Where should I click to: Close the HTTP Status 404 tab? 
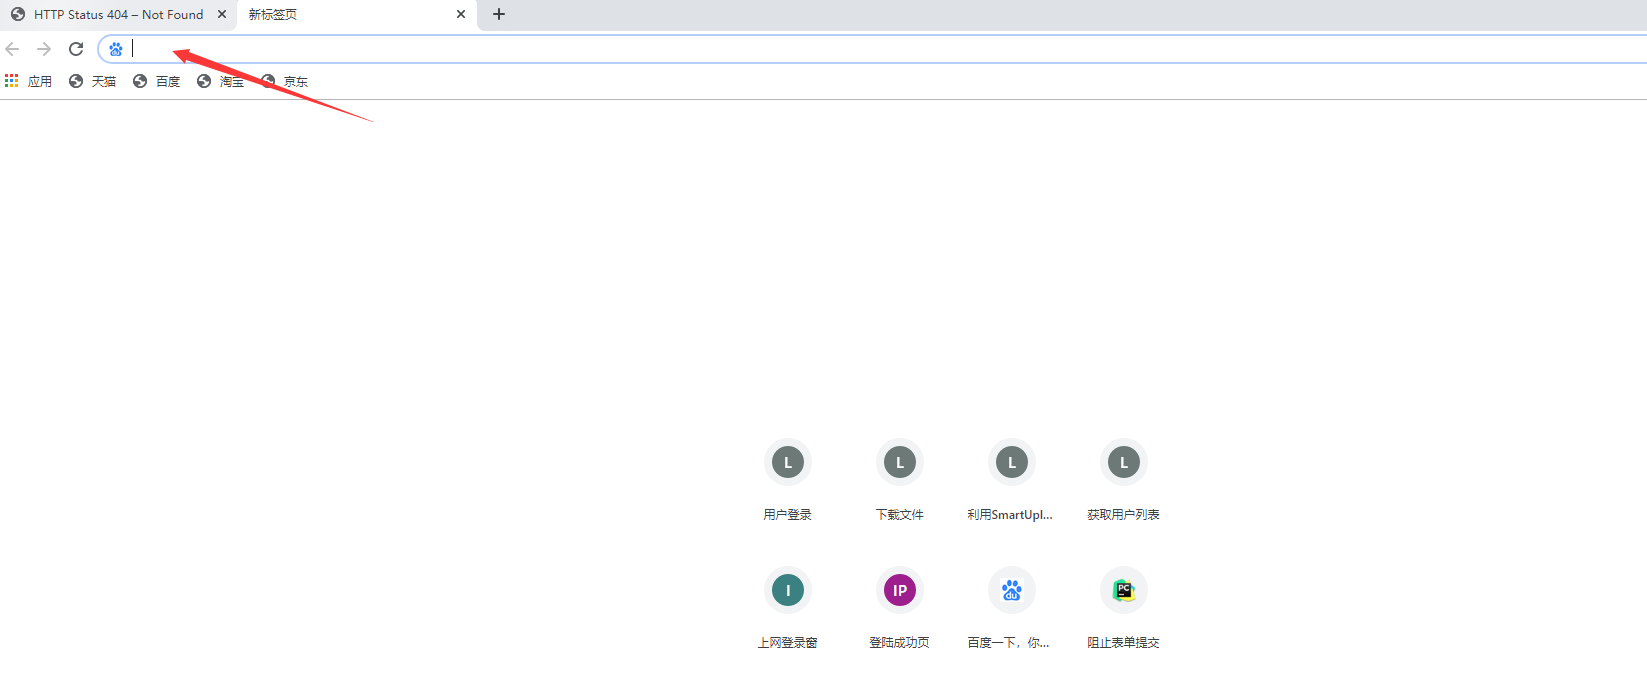pyautogui.click(x=222, y=14)
